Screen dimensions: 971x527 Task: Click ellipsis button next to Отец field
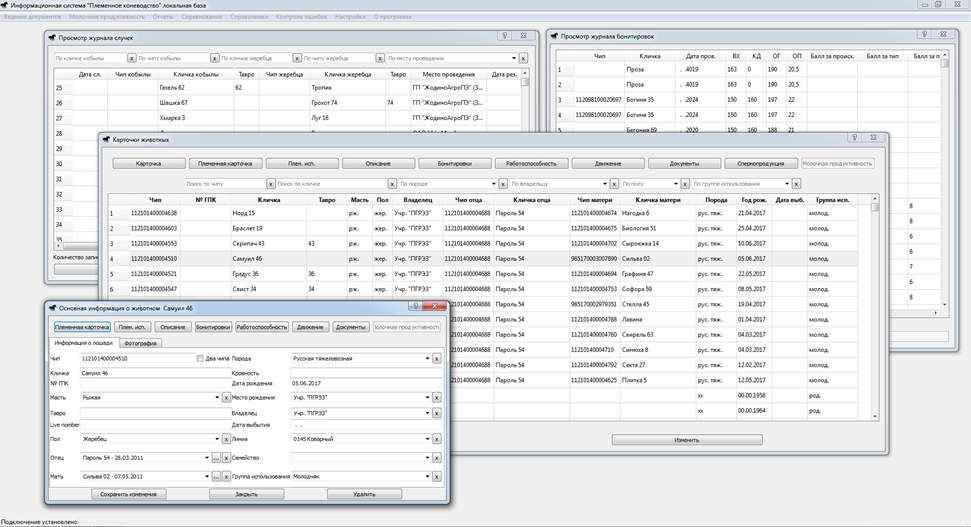pos(215,458)
